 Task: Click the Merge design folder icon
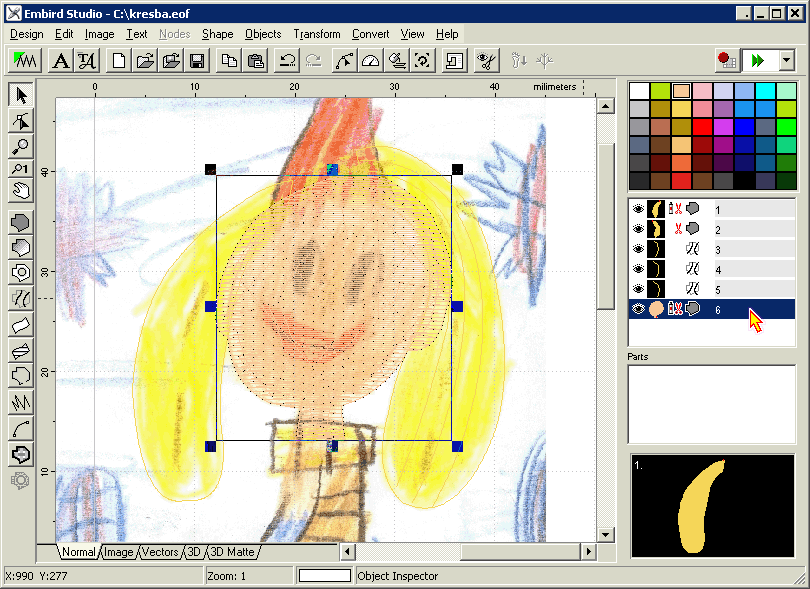[171, 60]
